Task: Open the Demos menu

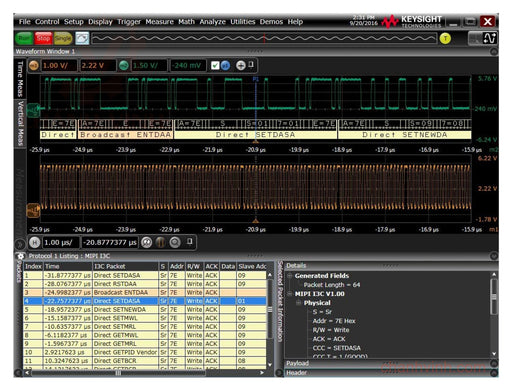Action: (x=271, y=22)
